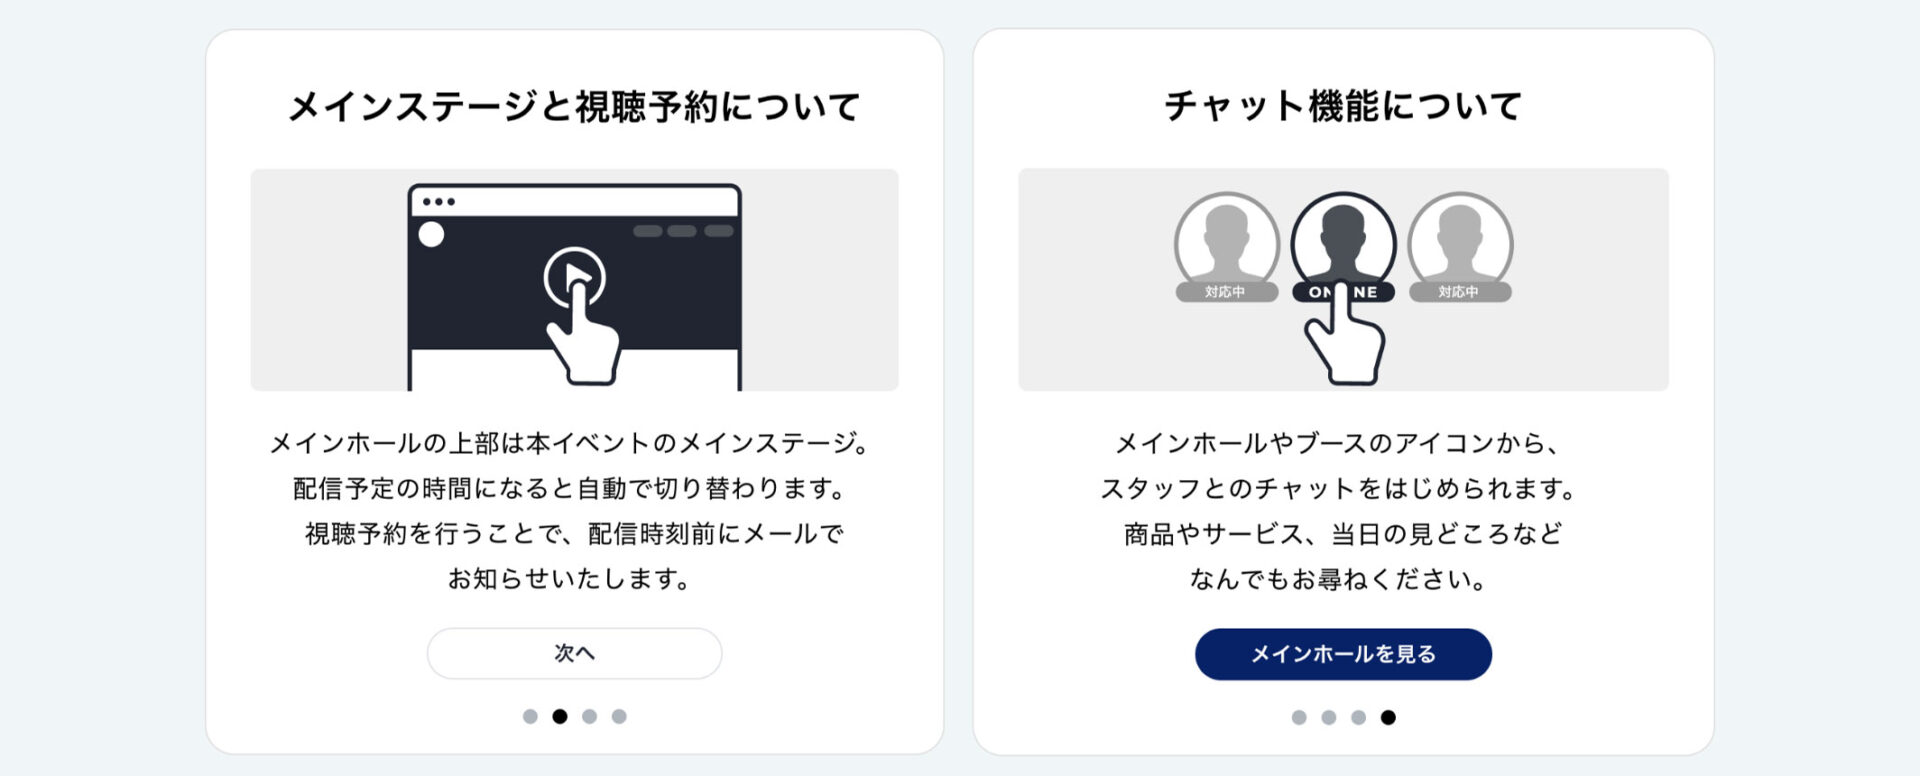Select fourth pagination dot in left card
1920x776 pixels.
pyautogui.click(x=619, y=716)
